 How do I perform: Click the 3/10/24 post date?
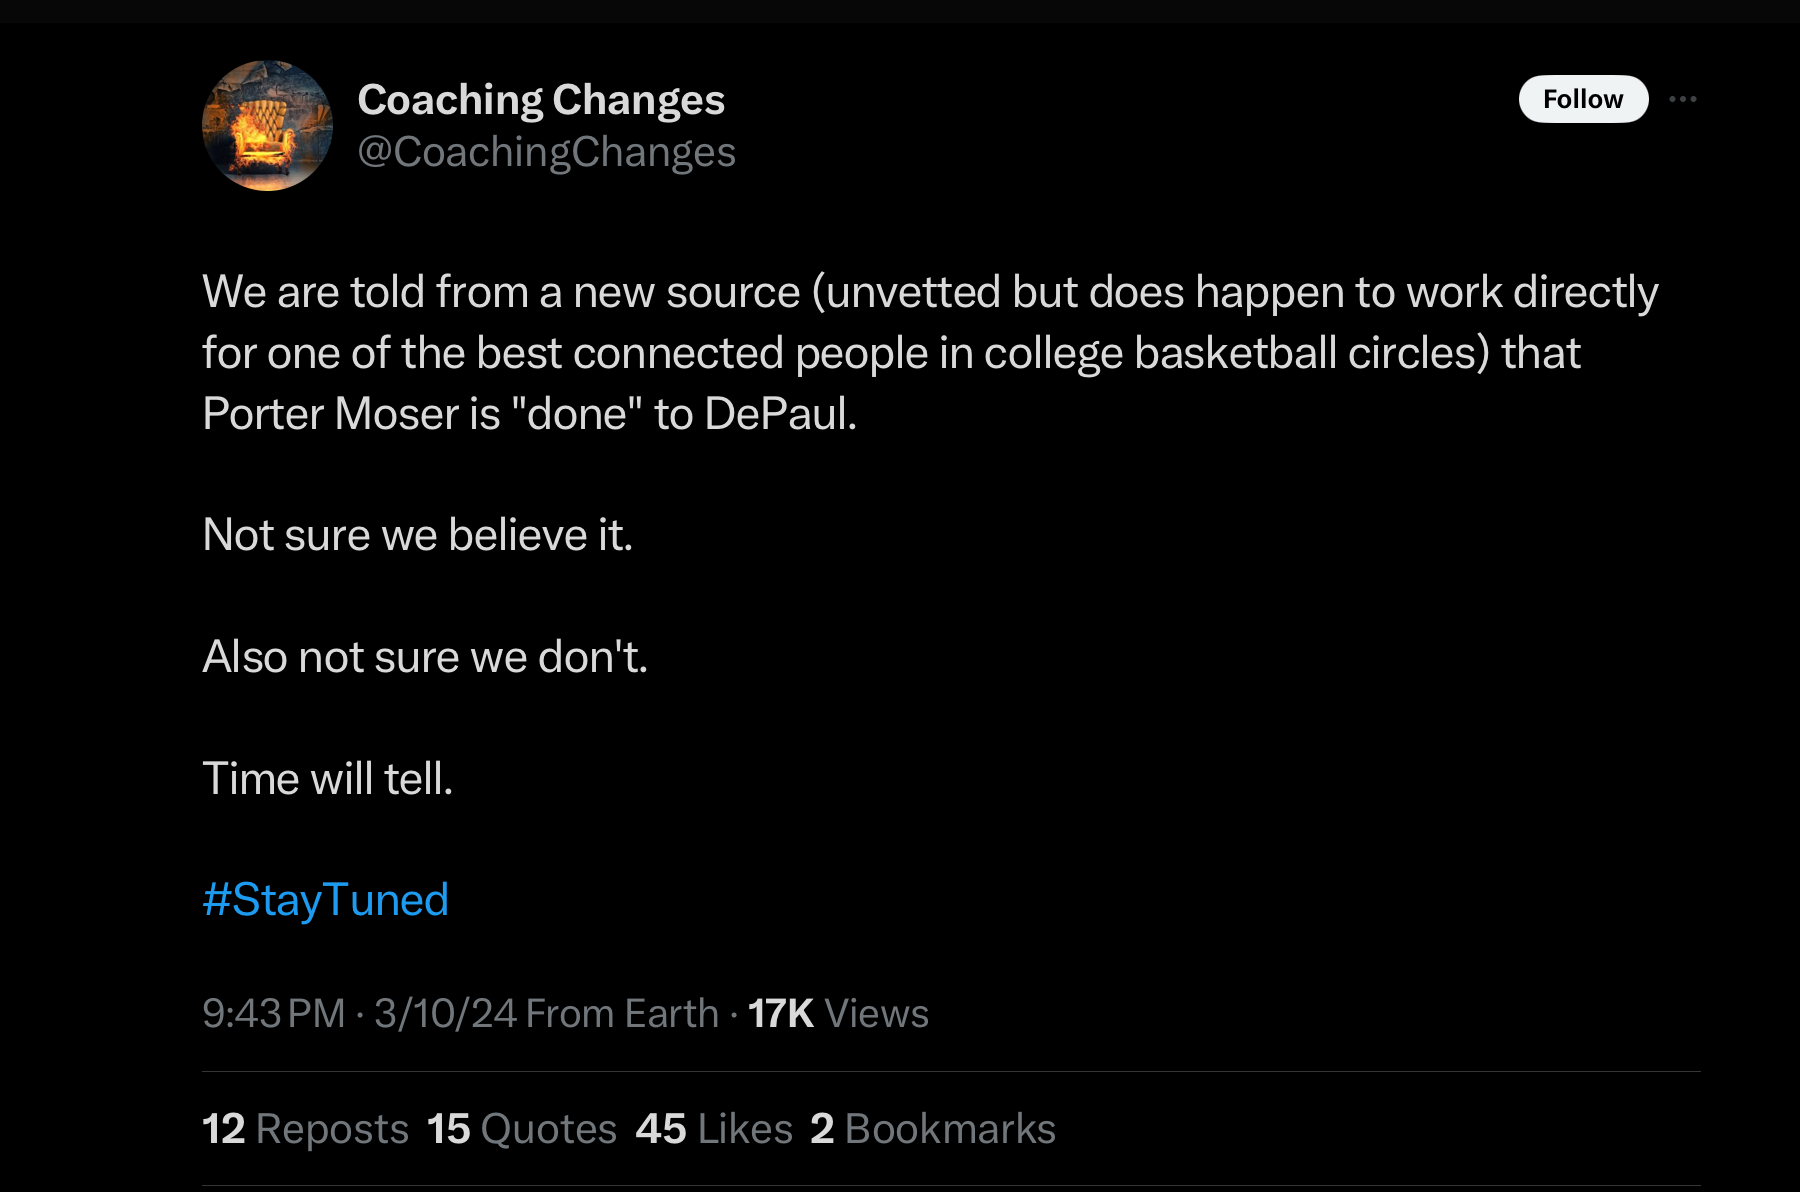click(x=445, y=1013)
